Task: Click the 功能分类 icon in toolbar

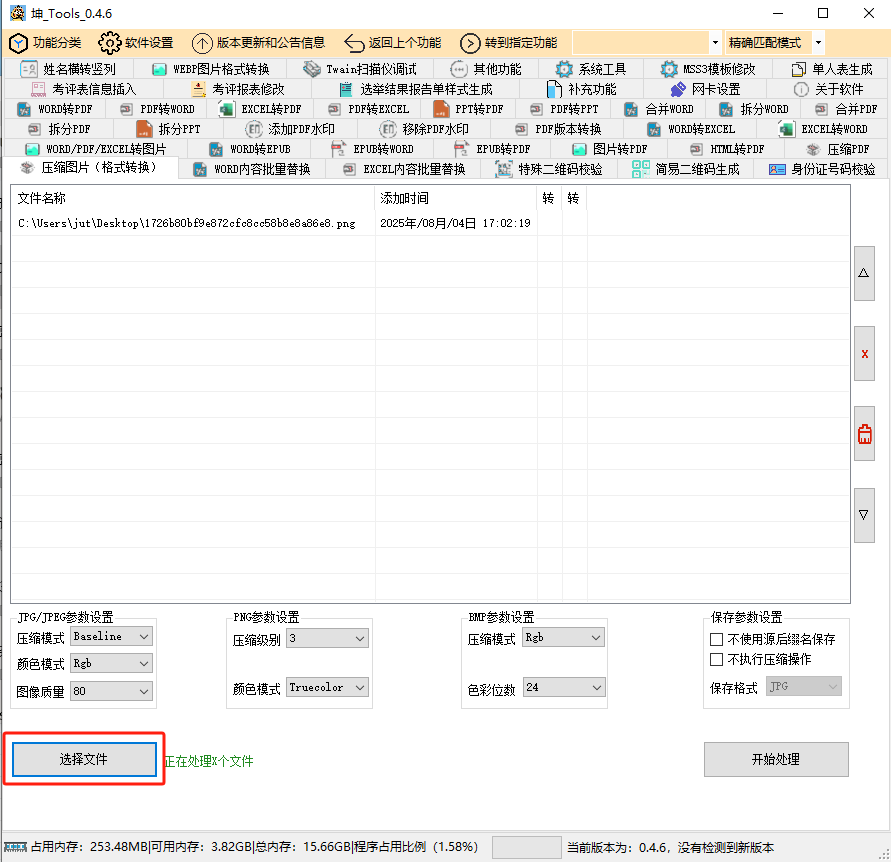Action: 18,43
